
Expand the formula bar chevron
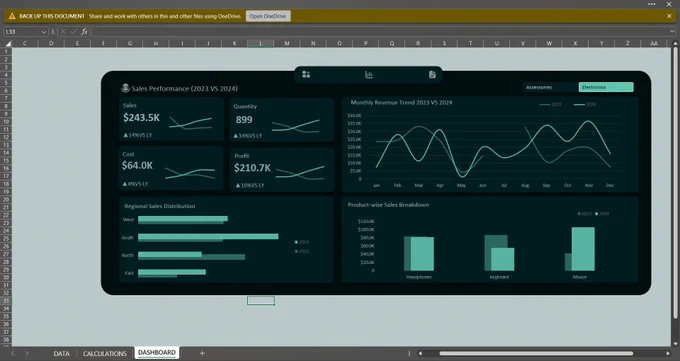click(672, 32)
